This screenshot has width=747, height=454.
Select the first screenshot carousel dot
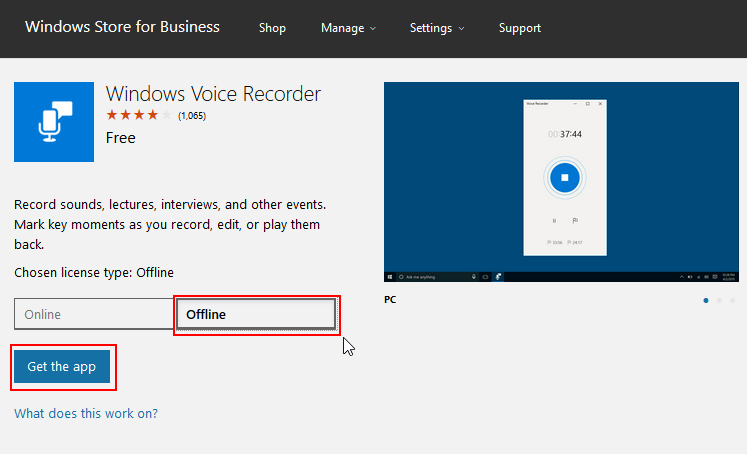point(706,300)
